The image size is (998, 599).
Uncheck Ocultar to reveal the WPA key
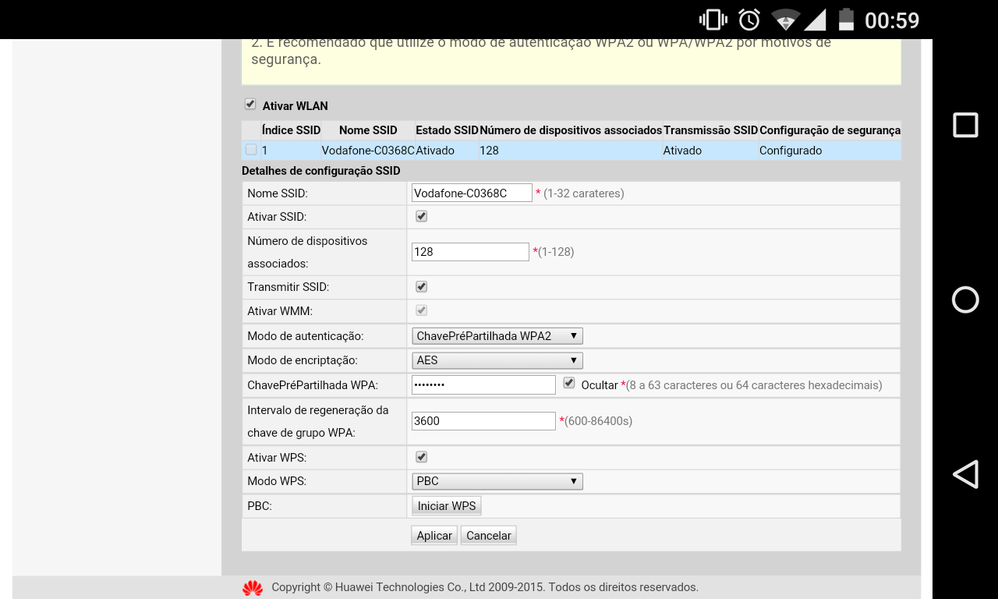[x=569, y=383]
